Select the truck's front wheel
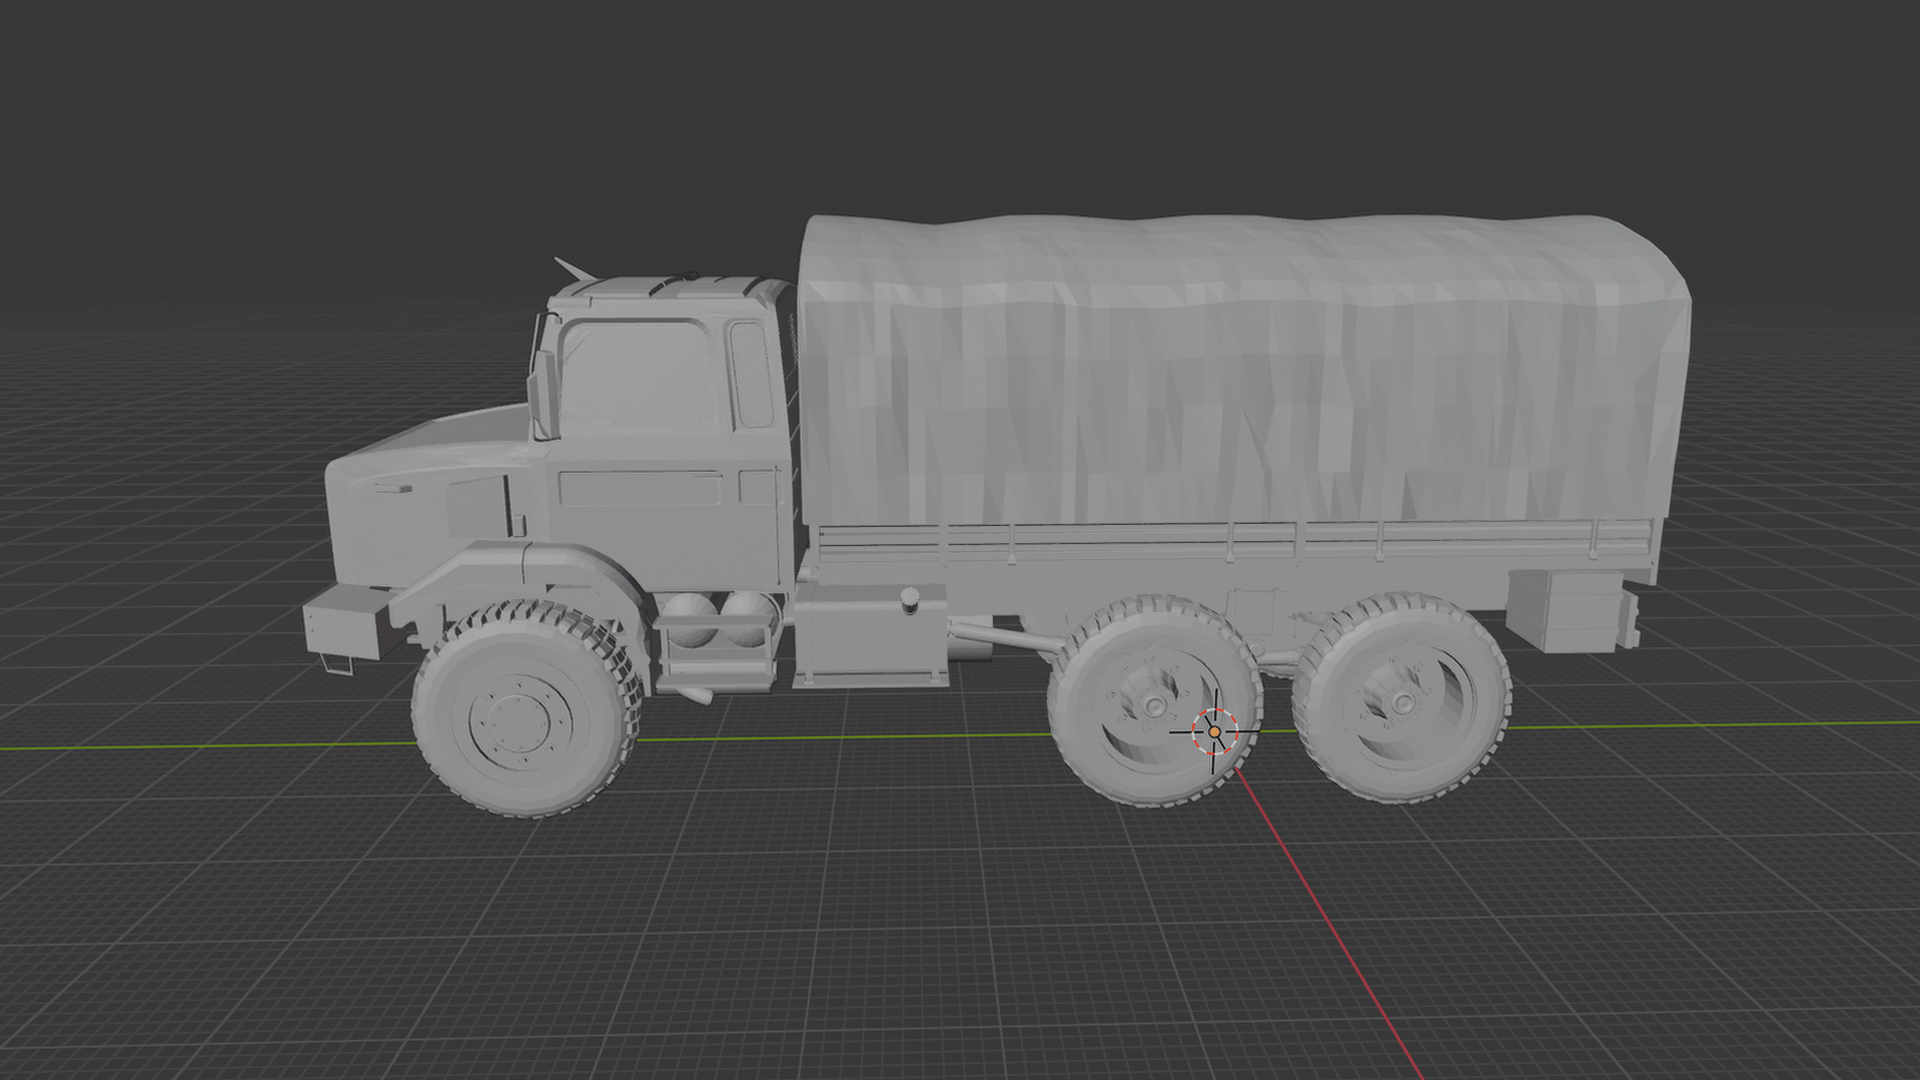 coord(524,708)
